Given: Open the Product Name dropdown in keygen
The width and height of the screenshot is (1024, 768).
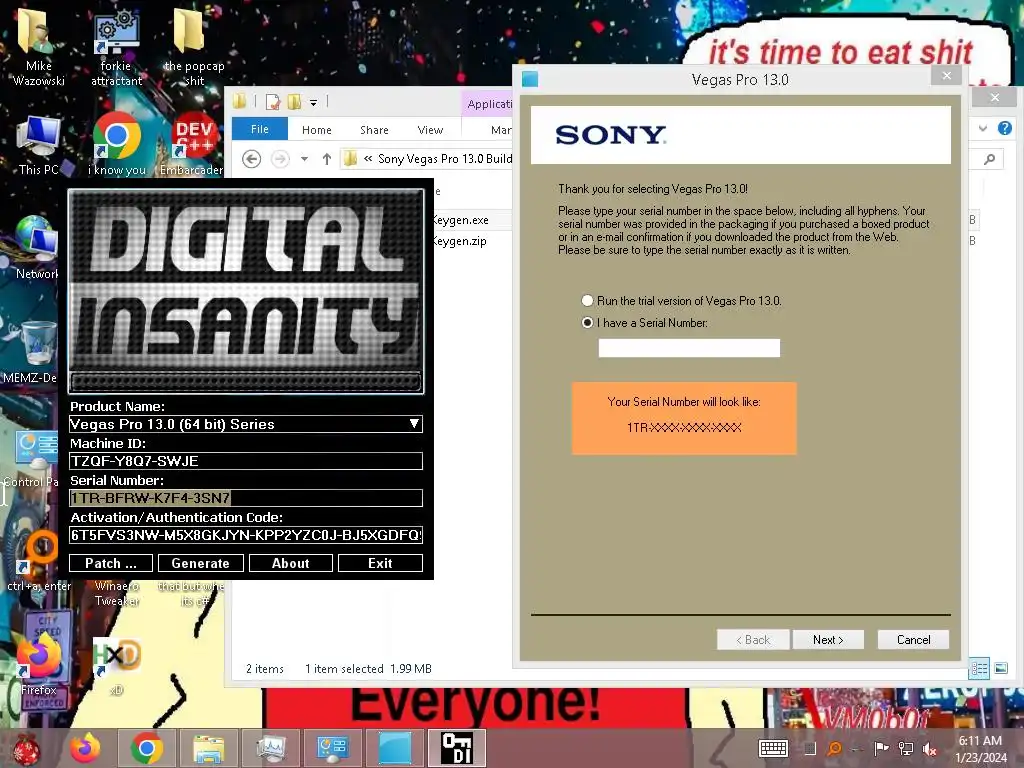Looking at the screenshot, I should (x=414, y=424).
